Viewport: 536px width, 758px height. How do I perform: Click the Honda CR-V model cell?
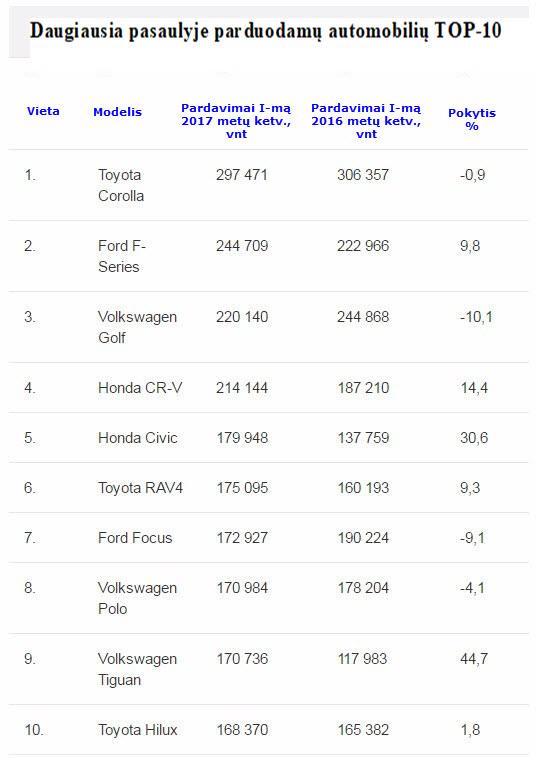140,388
